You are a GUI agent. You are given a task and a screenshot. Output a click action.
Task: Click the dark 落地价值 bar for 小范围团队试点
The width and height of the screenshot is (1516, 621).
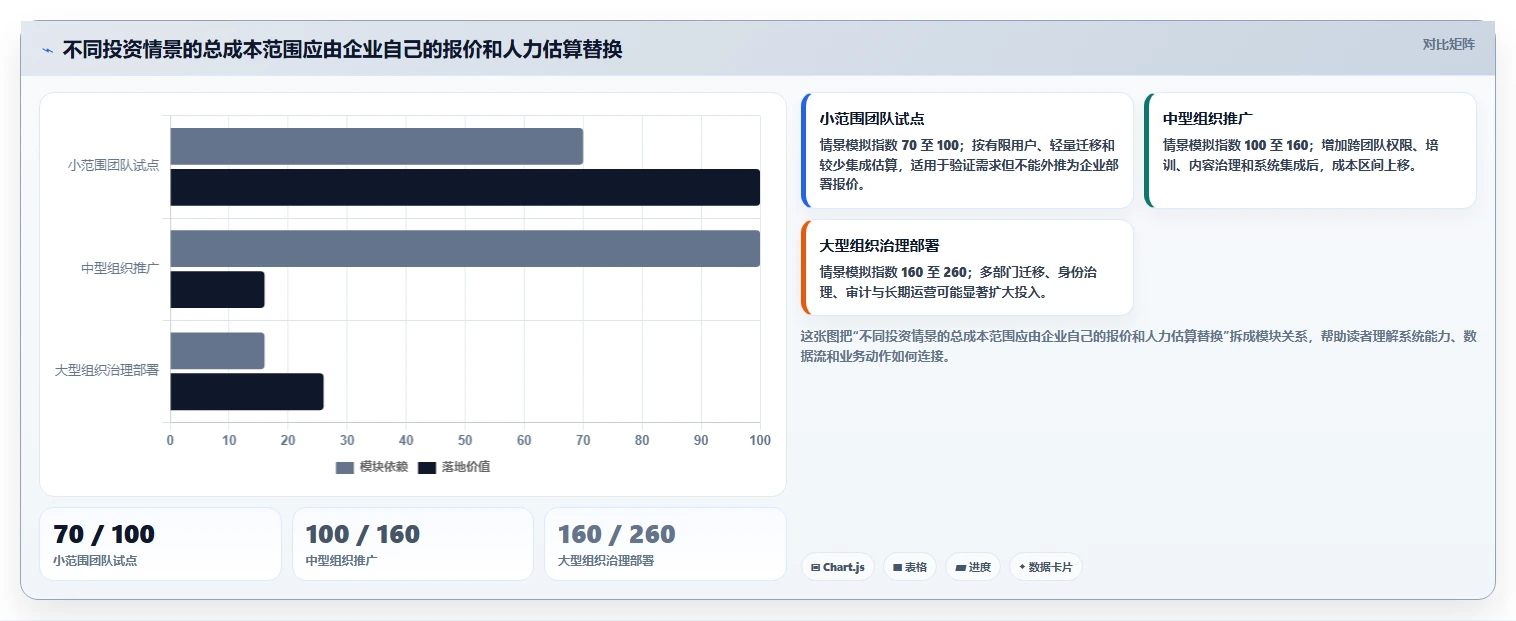(465, 187)
